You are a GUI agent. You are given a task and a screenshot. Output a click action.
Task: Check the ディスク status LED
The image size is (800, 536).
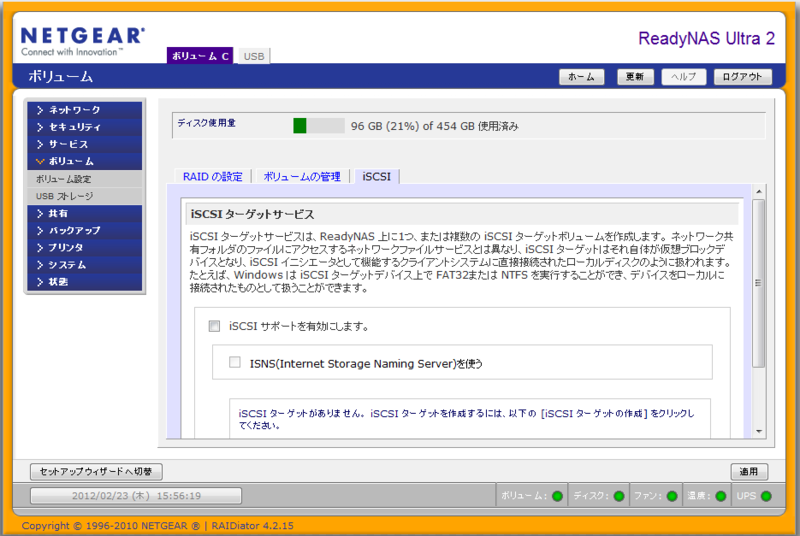pyautogui.click(x=619, y=496)
